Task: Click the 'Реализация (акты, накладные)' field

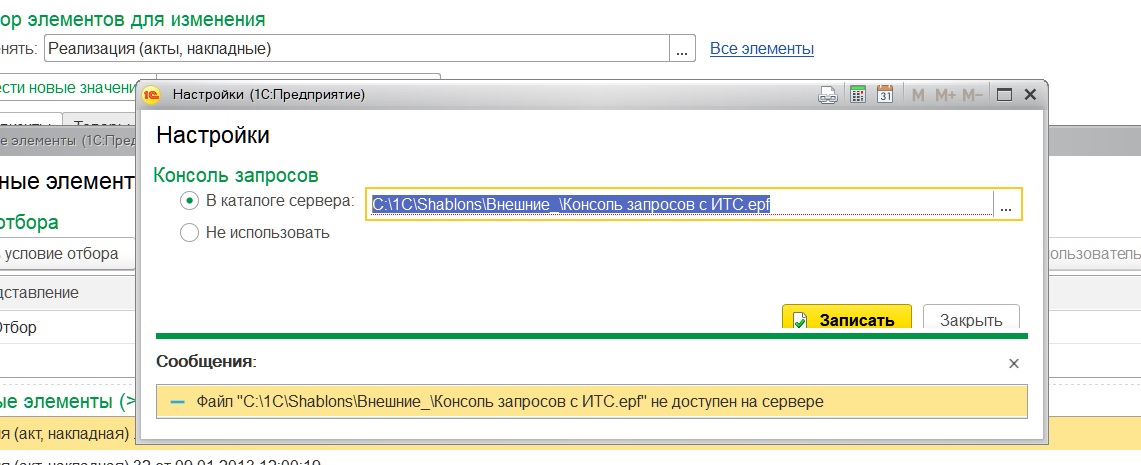Action: [x=355, y=48]
